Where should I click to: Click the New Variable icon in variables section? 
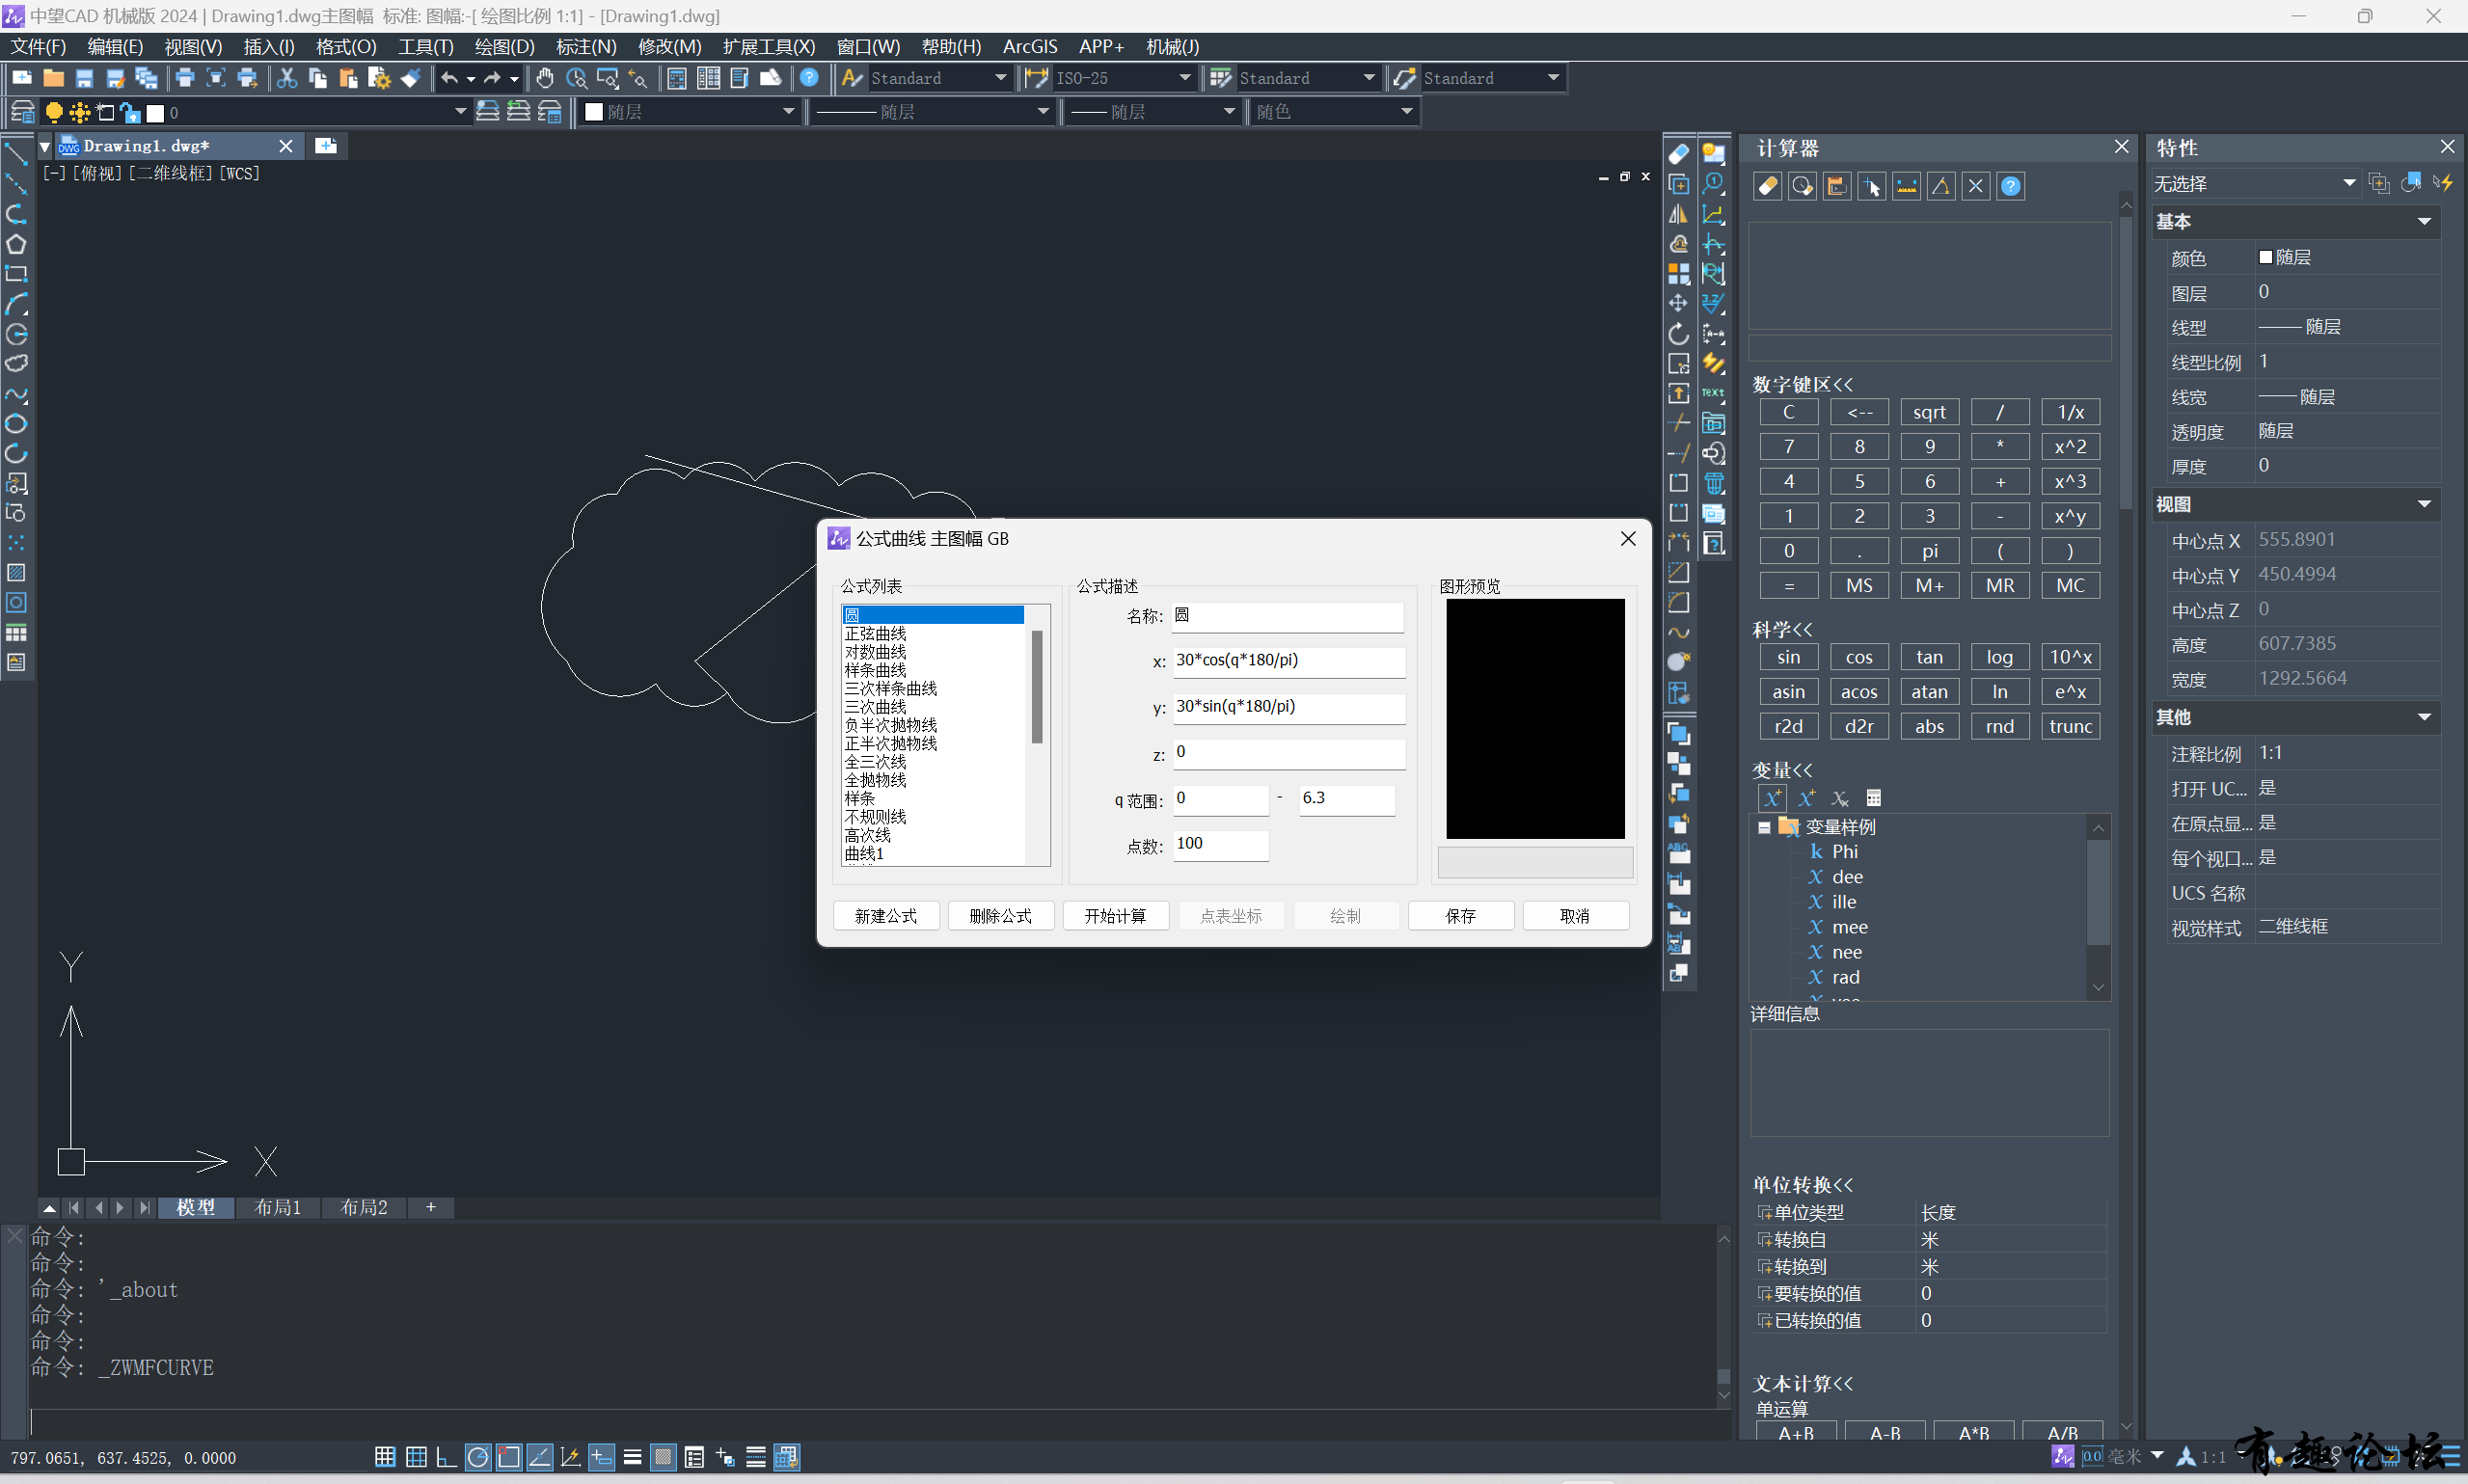tap(1772, 798)
